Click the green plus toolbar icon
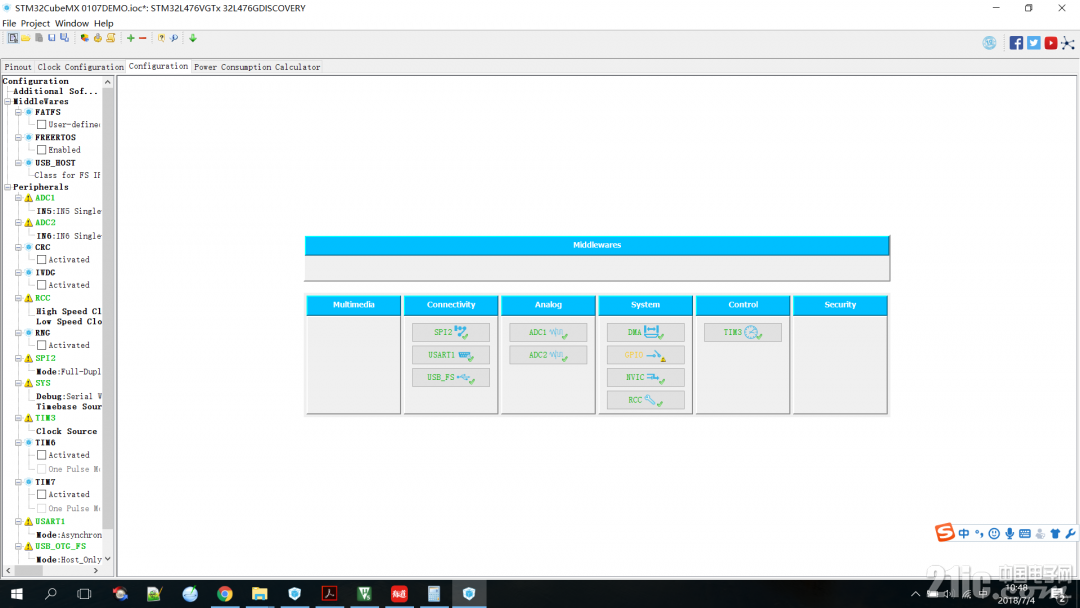This screenshot has width=1080, height=608. (x=130, y=39)
